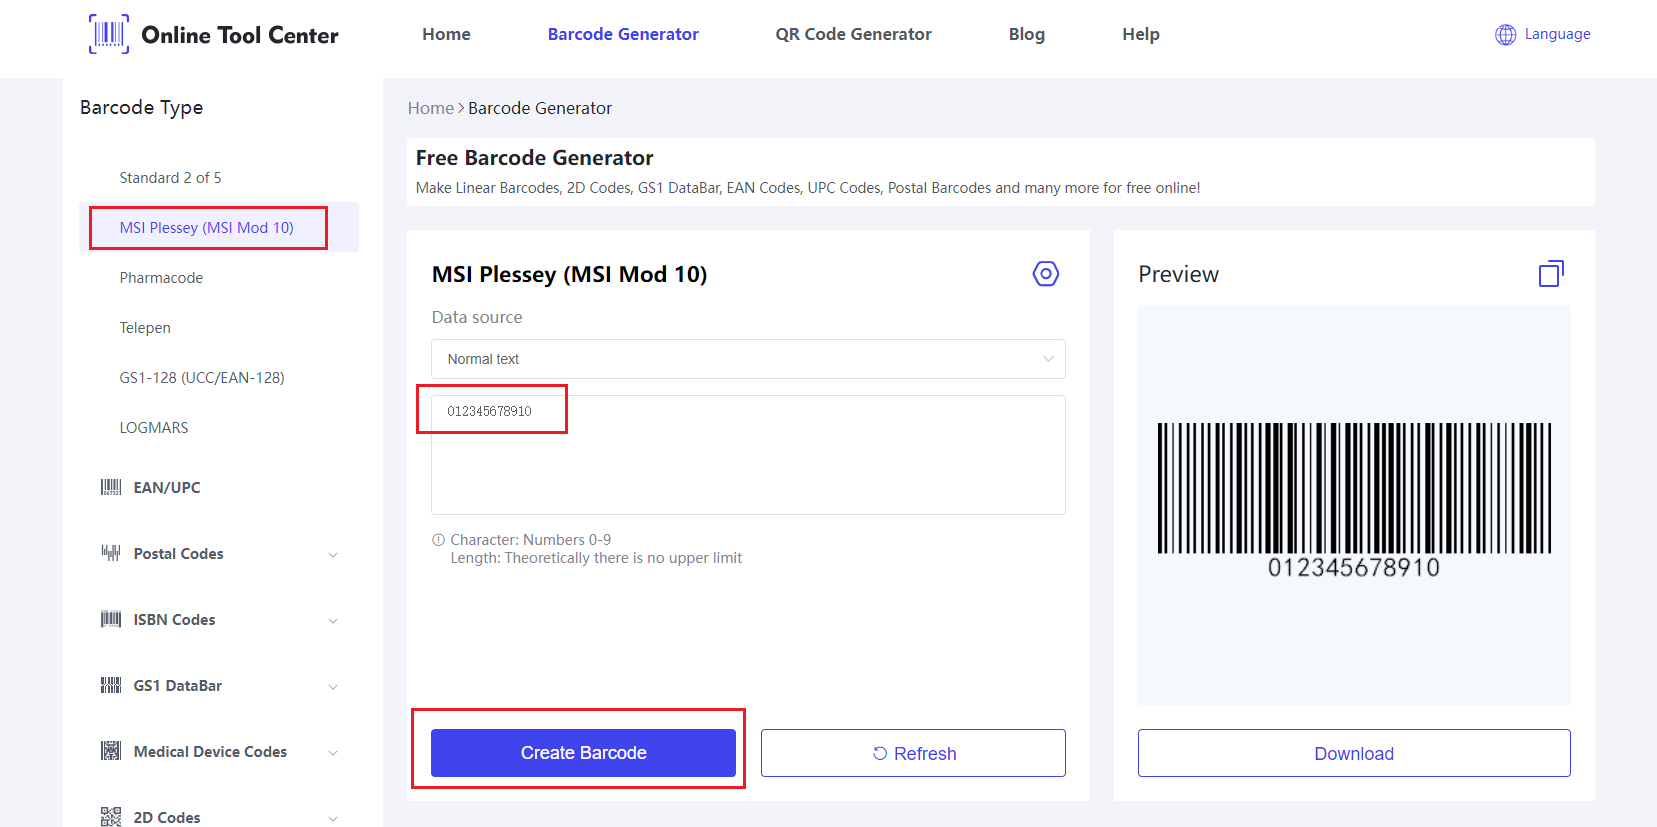Open the Medical Device Codes category label
1657x827 pixels.
point(210,751)
